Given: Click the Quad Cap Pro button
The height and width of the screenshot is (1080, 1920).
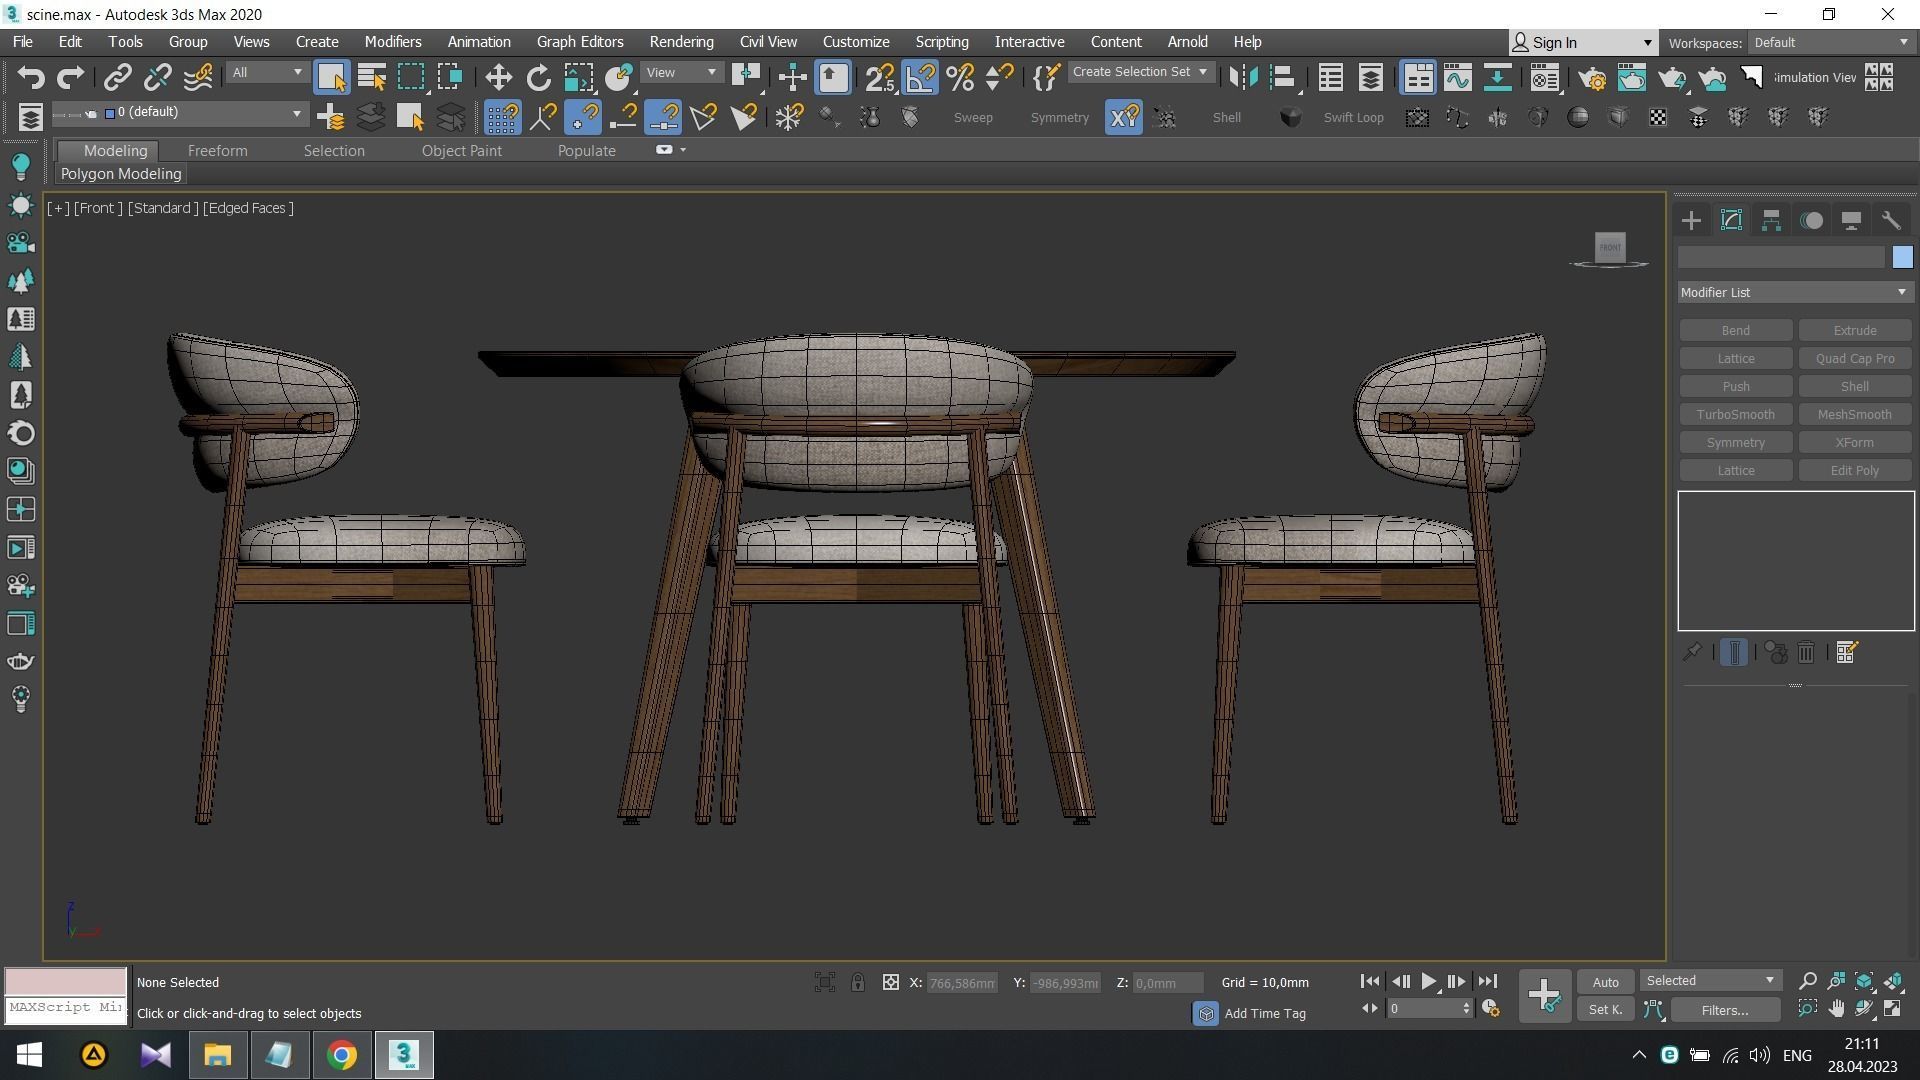Looking at the screenshot, I should [1854, 359].
